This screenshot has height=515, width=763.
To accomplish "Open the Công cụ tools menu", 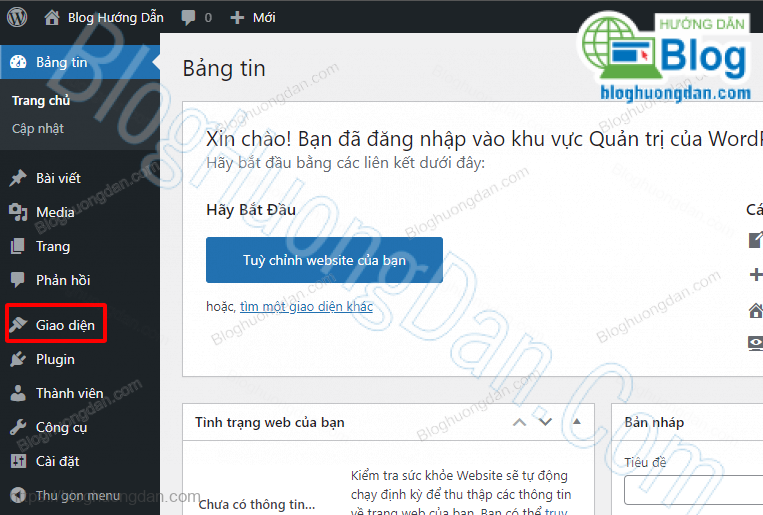I will [x=61, y=427].
